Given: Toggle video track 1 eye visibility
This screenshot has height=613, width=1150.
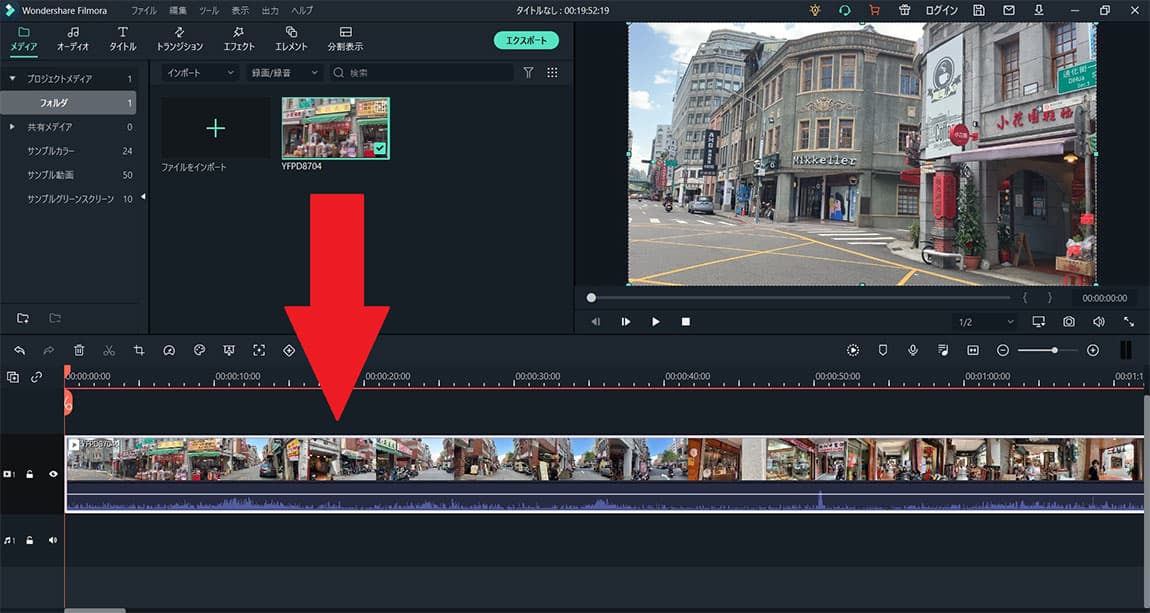Looking at the screenshot, I should point(53,474).
